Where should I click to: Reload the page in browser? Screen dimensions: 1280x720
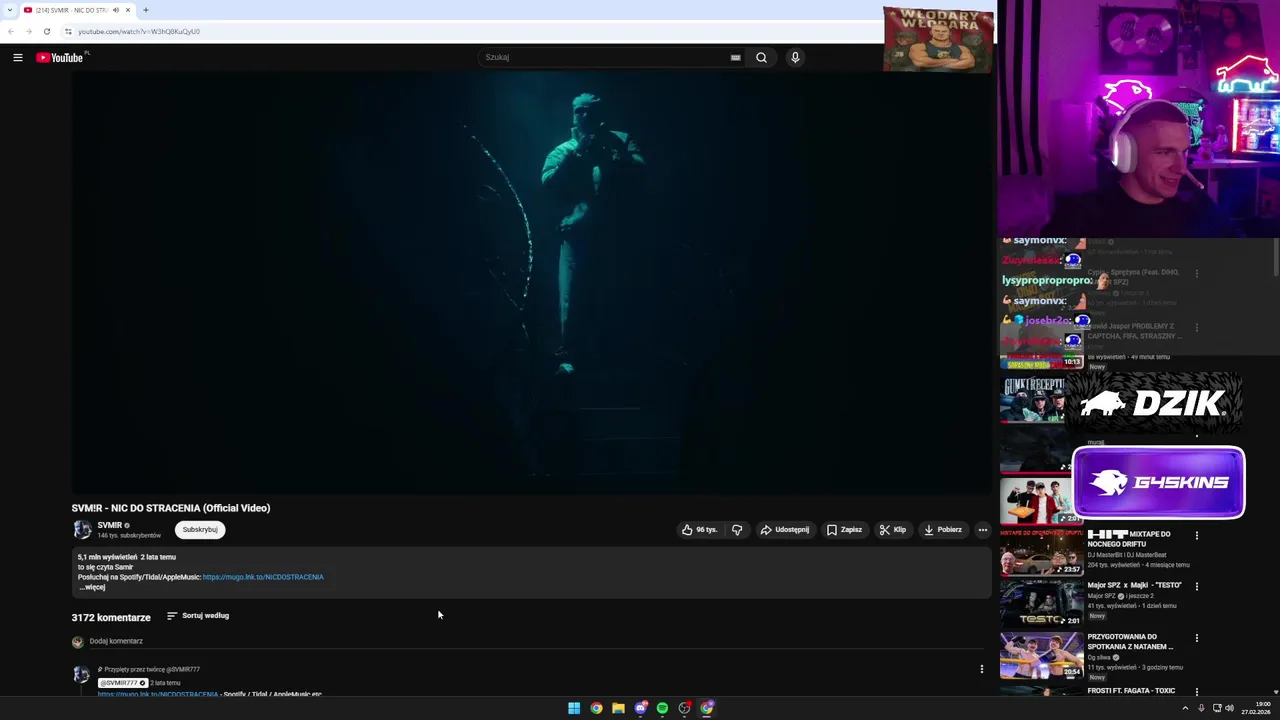click(47, 31)
